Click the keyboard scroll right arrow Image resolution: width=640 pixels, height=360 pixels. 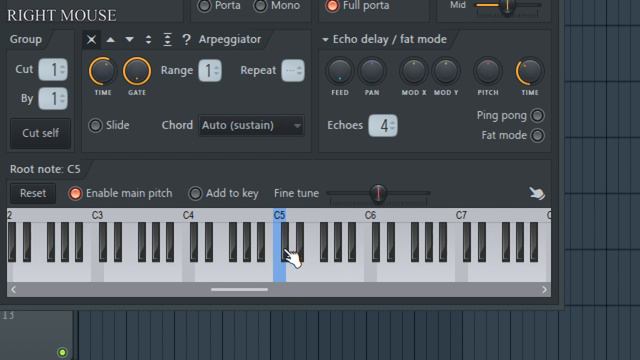click(544, 289)
